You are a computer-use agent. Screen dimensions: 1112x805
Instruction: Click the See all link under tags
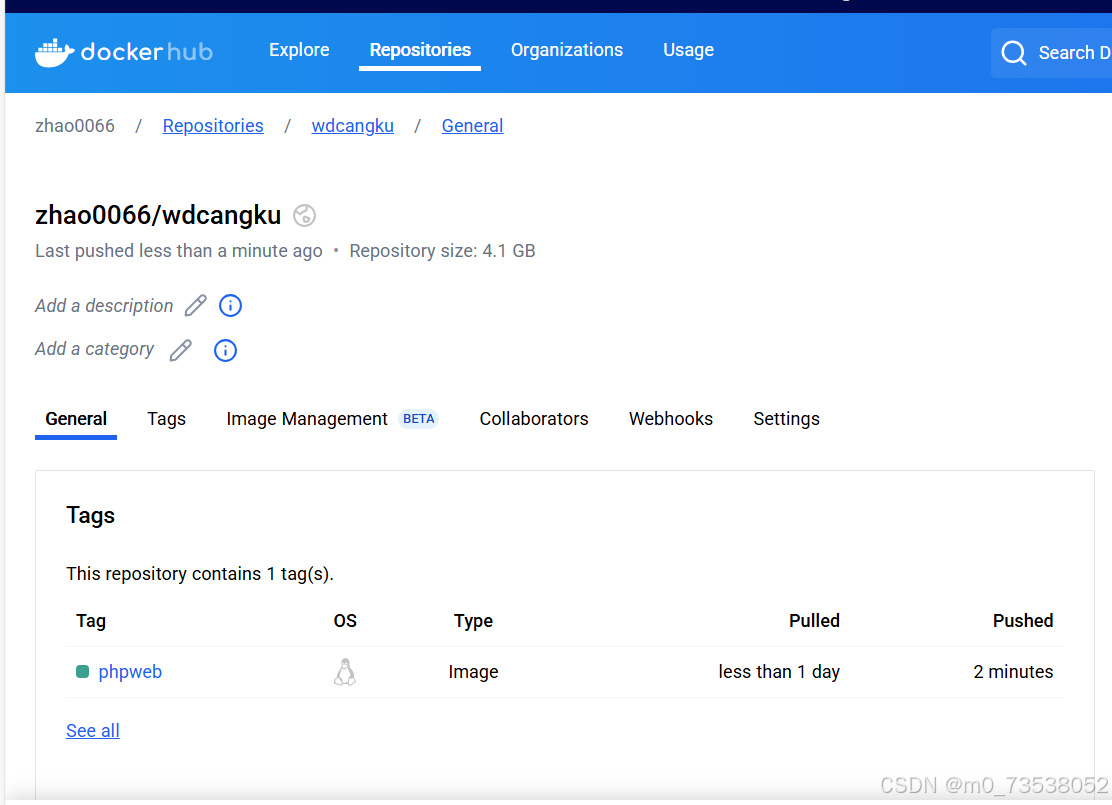[x=92, y=730]
